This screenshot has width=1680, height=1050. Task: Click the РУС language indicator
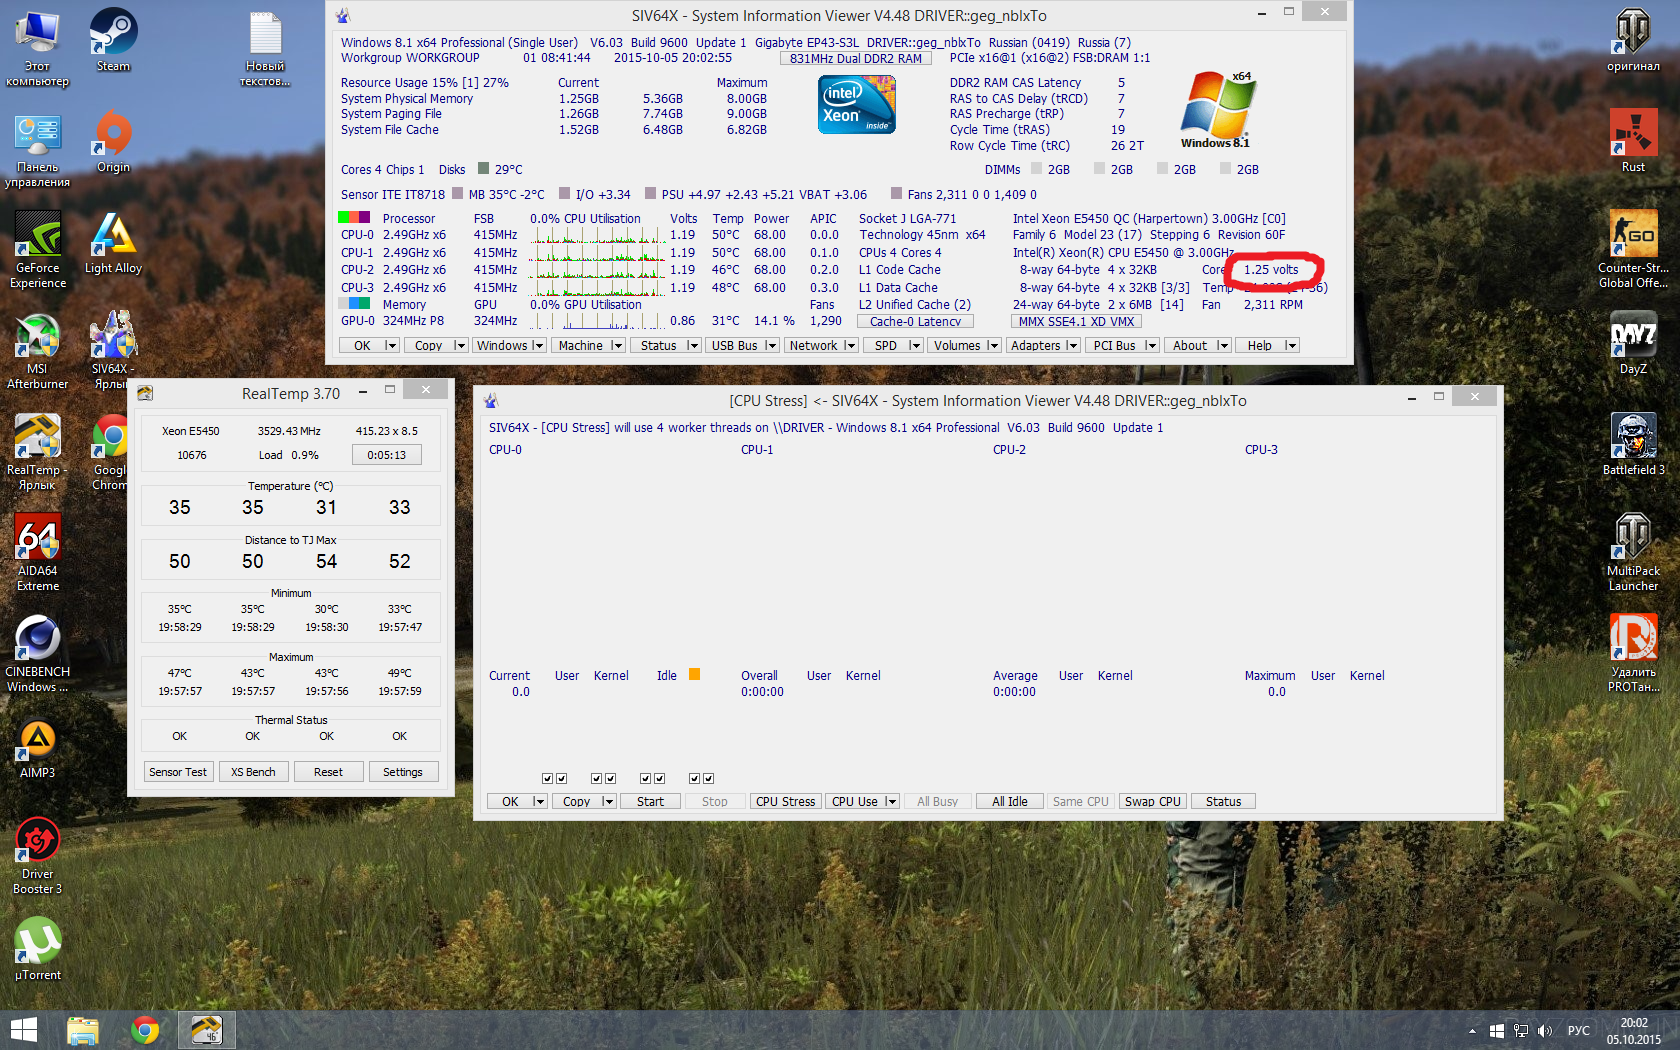coord(1578,1031)
